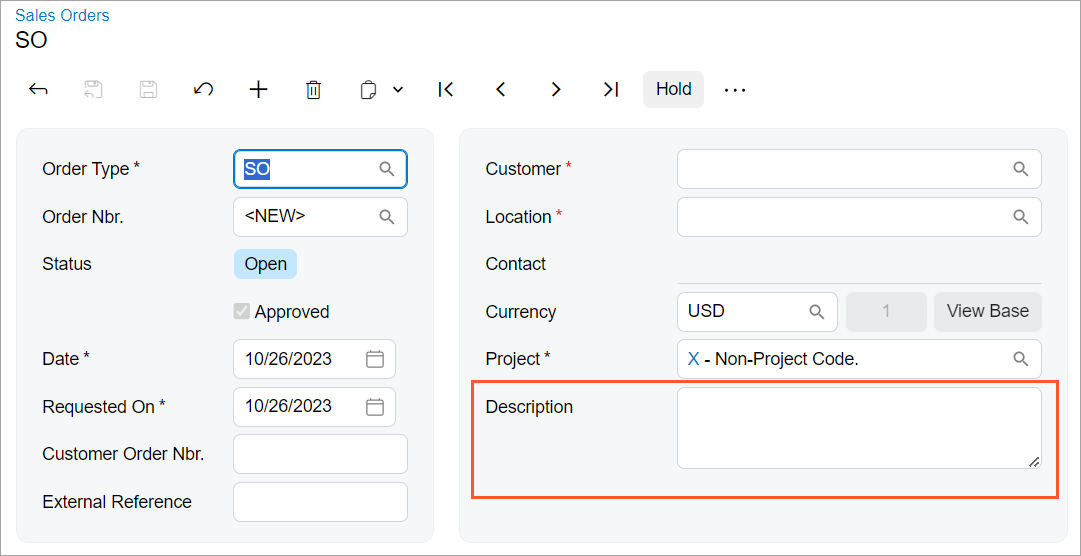
Task: Toggle the Approved checkbox
Action: (x=242, y=312)
